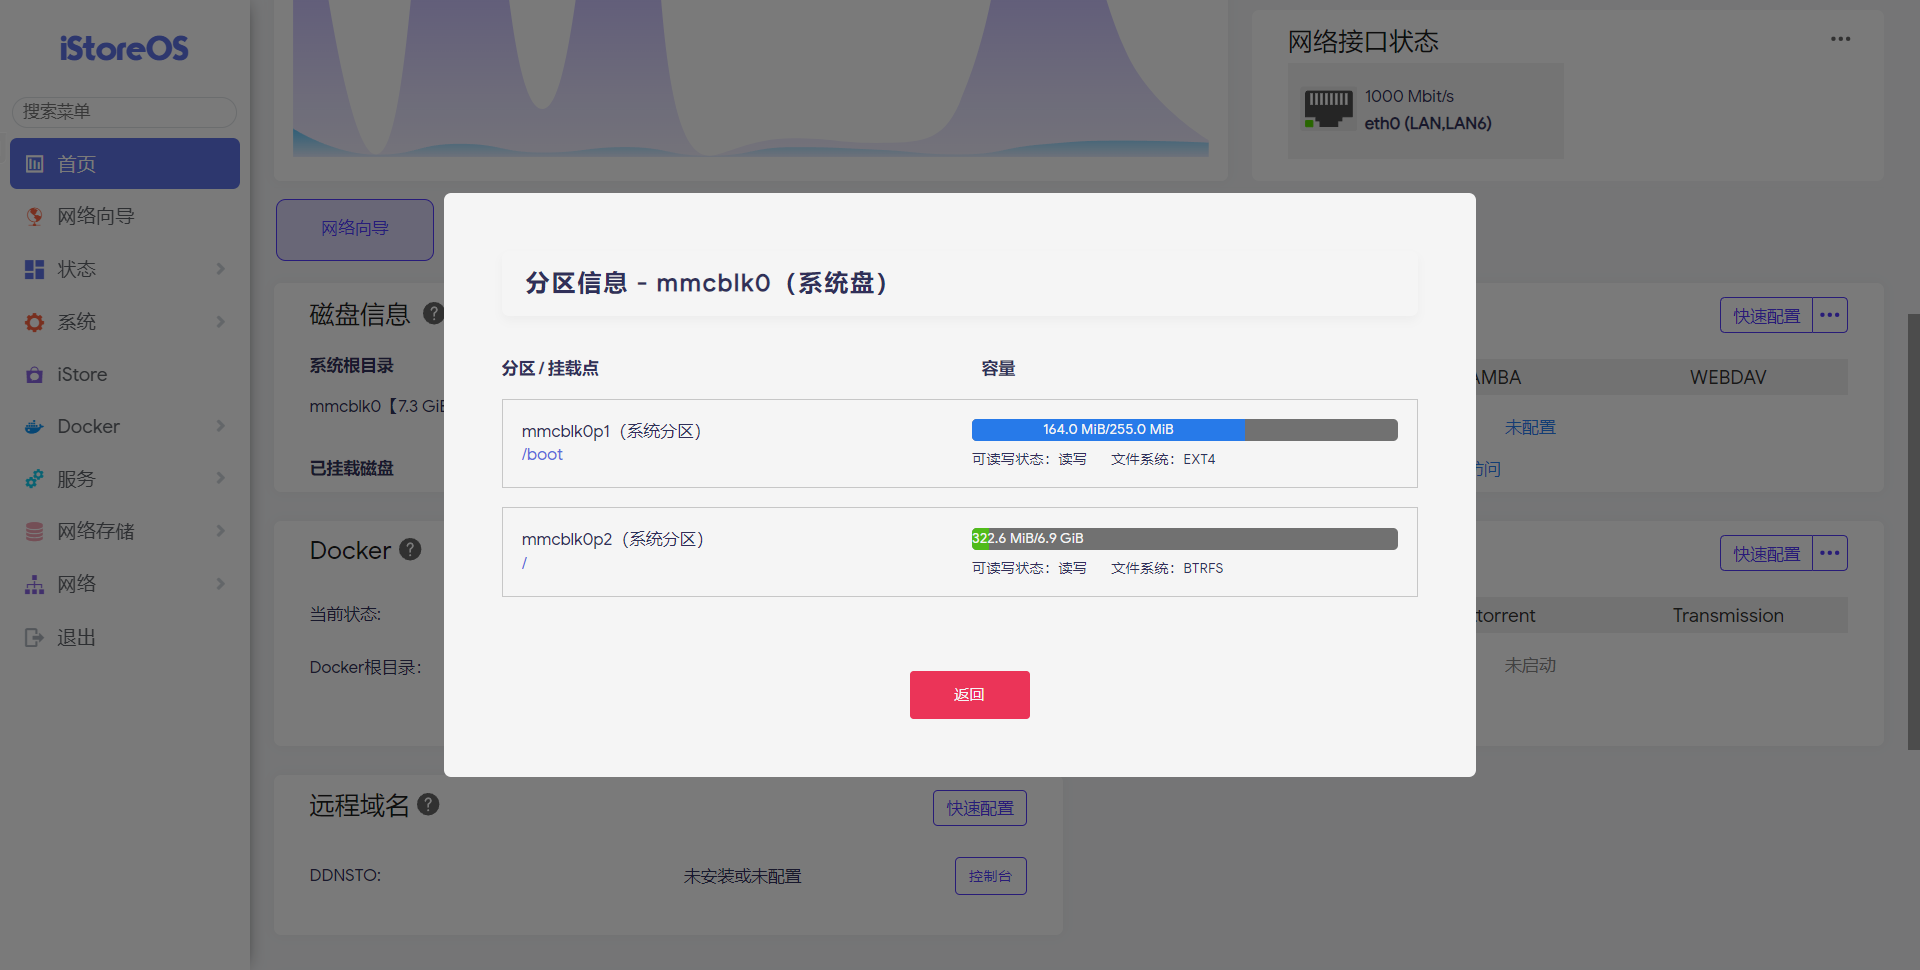Viewport: 1920px width, 970px height.
Task: Click the 退出 logout icon
Action: 34,638
